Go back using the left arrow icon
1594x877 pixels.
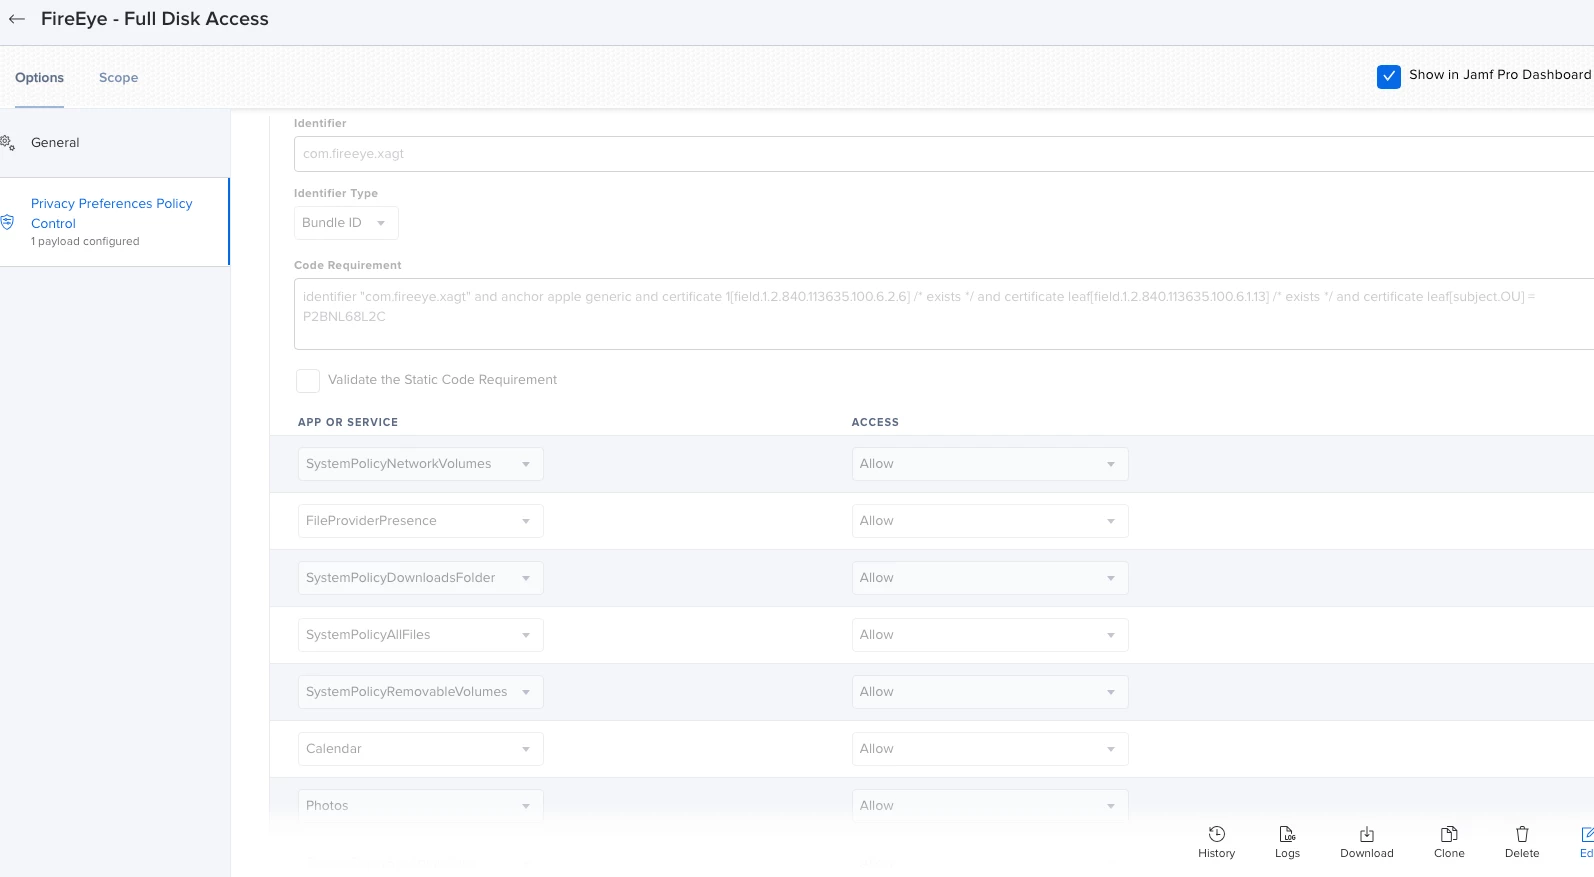click(17, 19)
